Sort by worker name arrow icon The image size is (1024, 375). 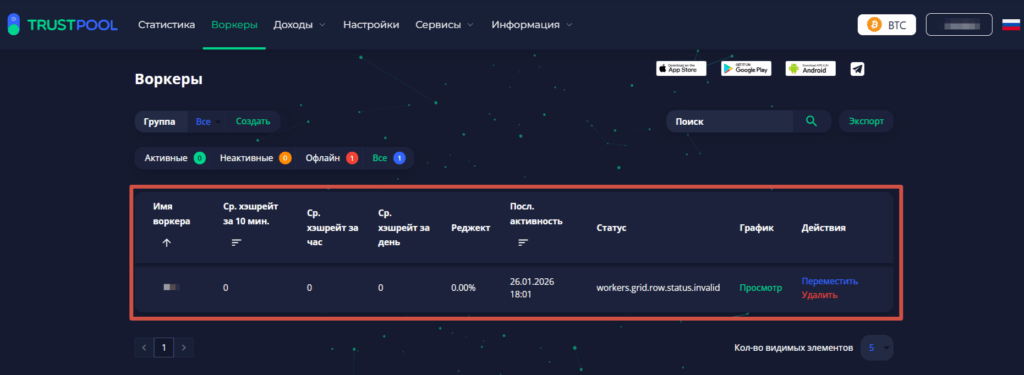coord(166,242)
